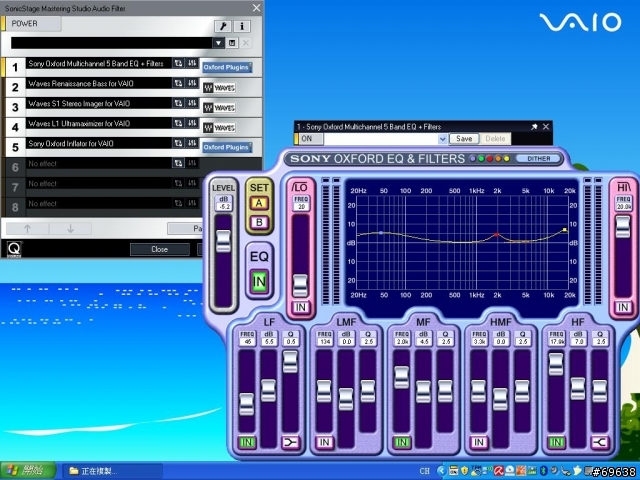Screen dimensions: 640x480
Task: Open the preset dropdown in EQ plugin window
Action: [x=442, y=139]
